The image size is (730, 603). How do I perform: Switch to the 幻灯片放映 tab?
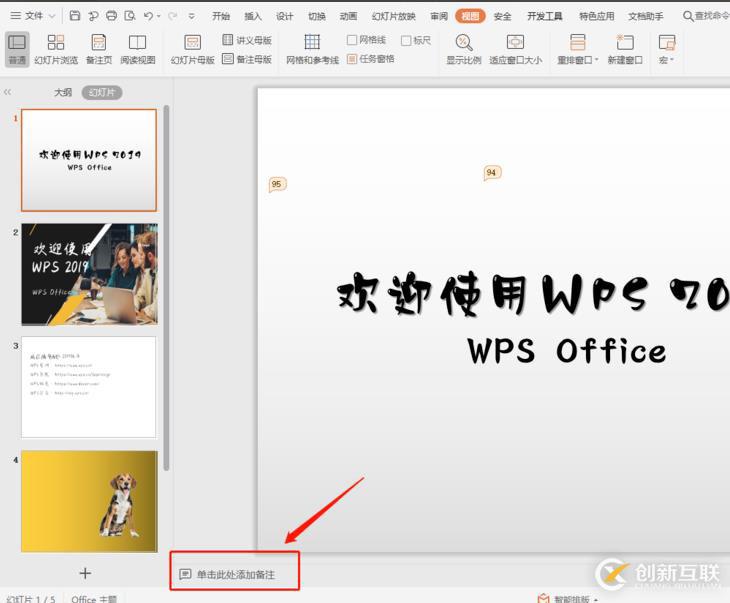[x=393, y=16]
